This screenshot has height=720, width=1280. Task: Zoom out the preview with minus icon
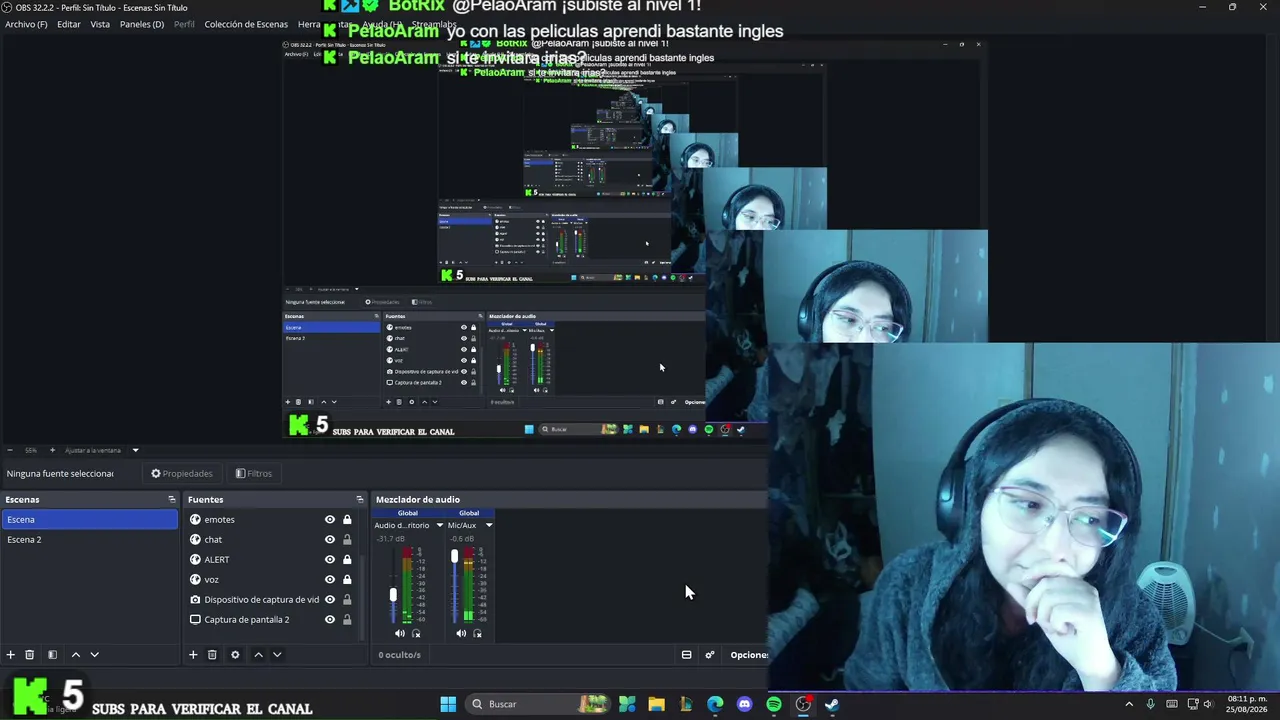[x=10, y=450]
